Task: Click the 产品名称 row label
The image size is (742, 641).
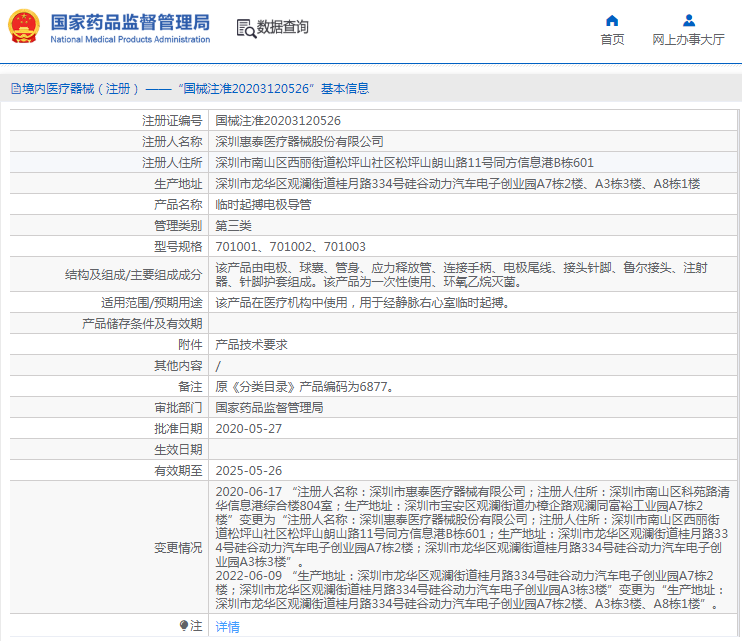Action: point(178,205)
